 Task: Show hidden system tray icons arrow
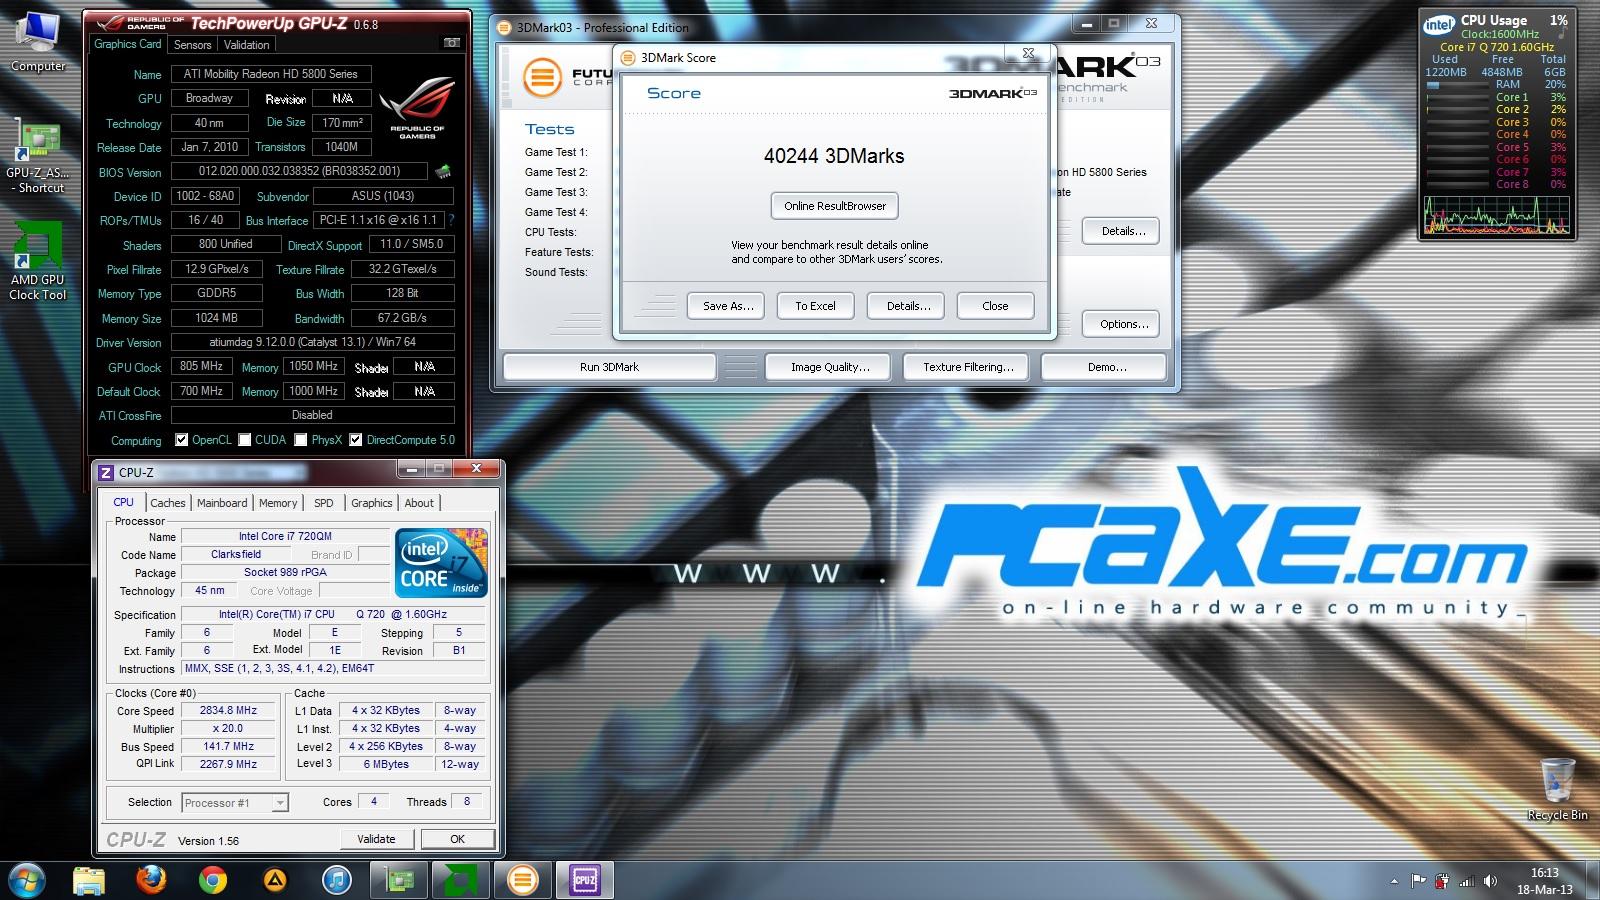[x=1394, y=881]
